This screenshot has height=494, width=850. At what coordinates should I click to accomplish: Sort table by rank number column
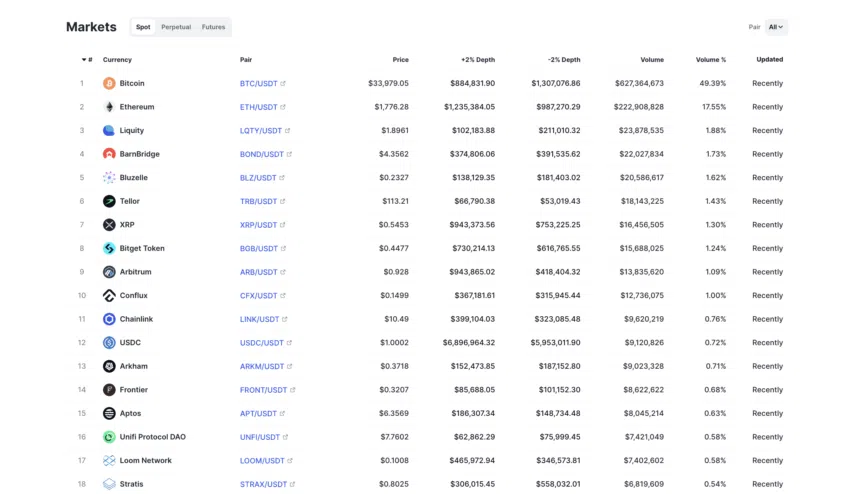[87, 60]
